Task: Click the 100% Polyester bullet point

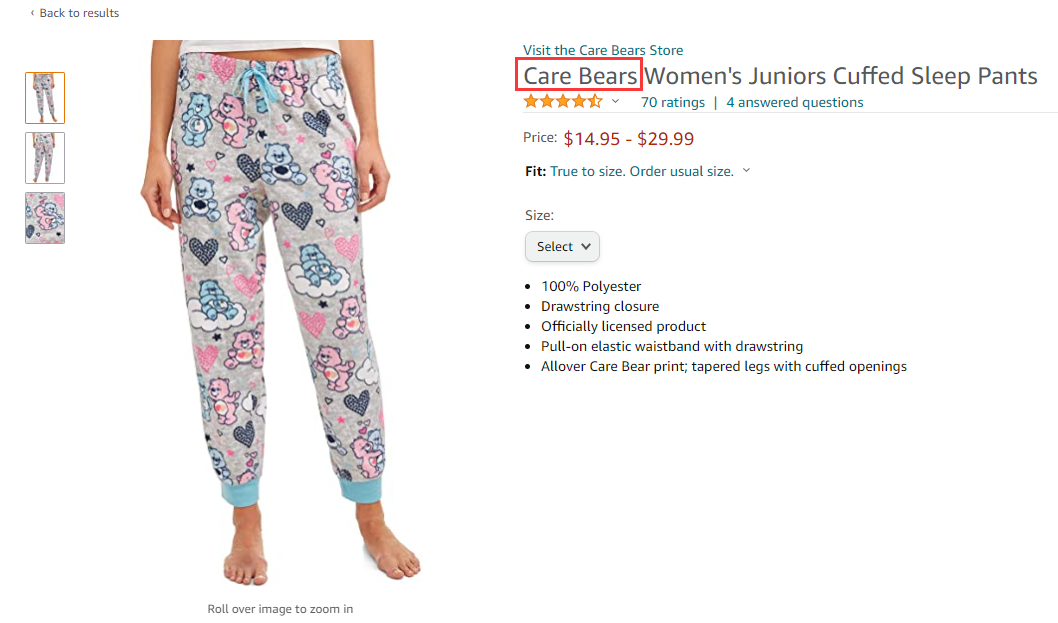Action: click(x=591, y=286)
